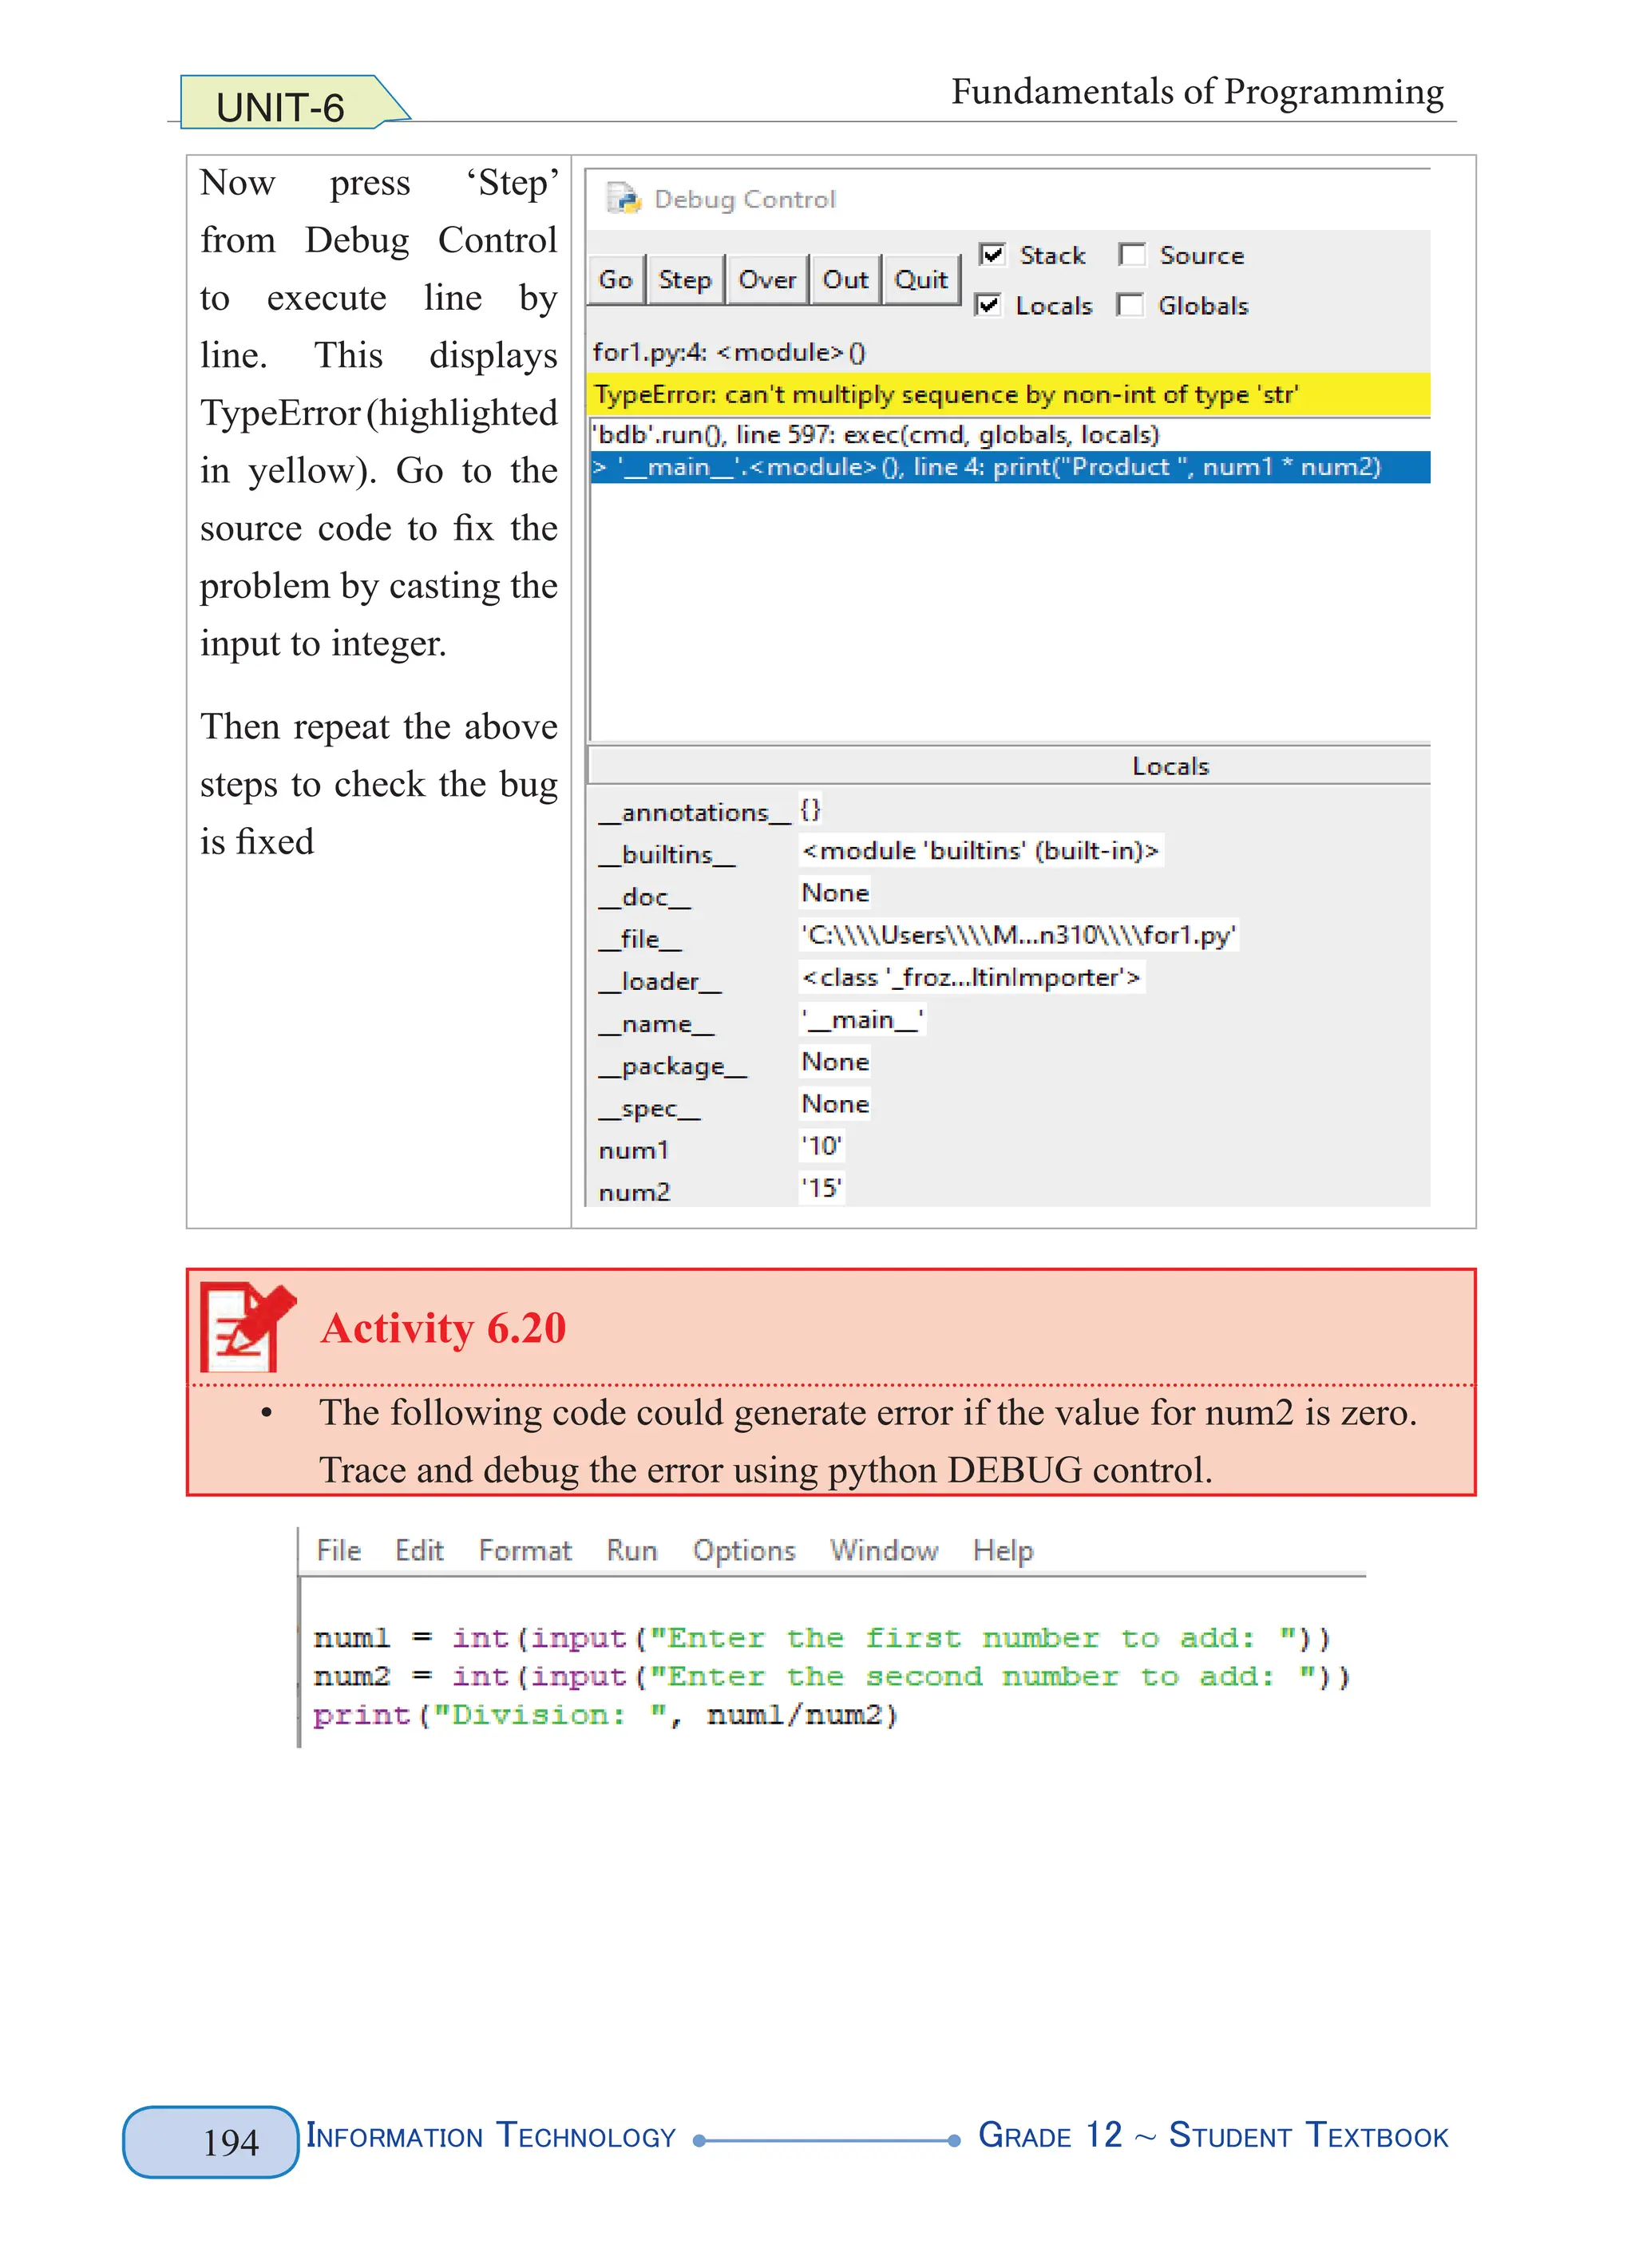Viewport: 1635px width, 2268px height.
Task: Click the __builtins__ value field
Action: (x=980, y=851)
